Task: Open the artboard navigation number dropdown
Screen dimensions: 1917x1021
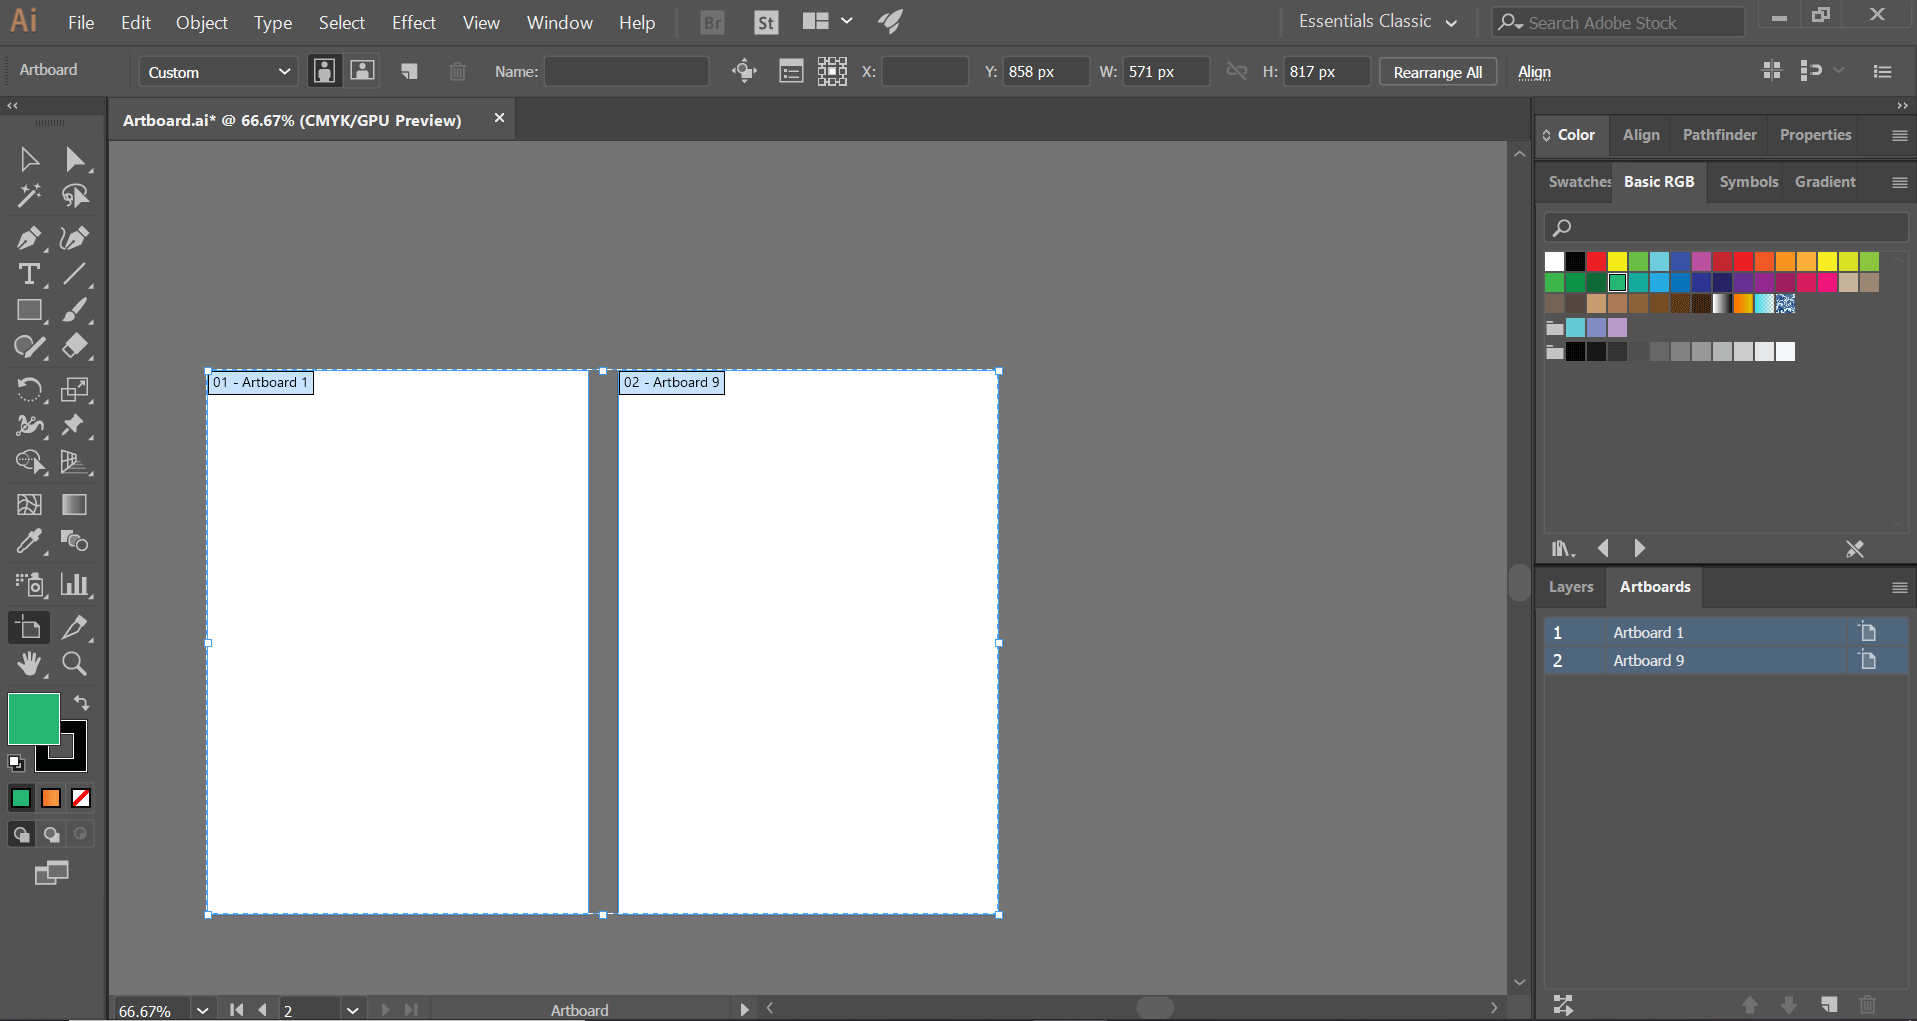Action: pyautogui.click(x=352, y=1010)
